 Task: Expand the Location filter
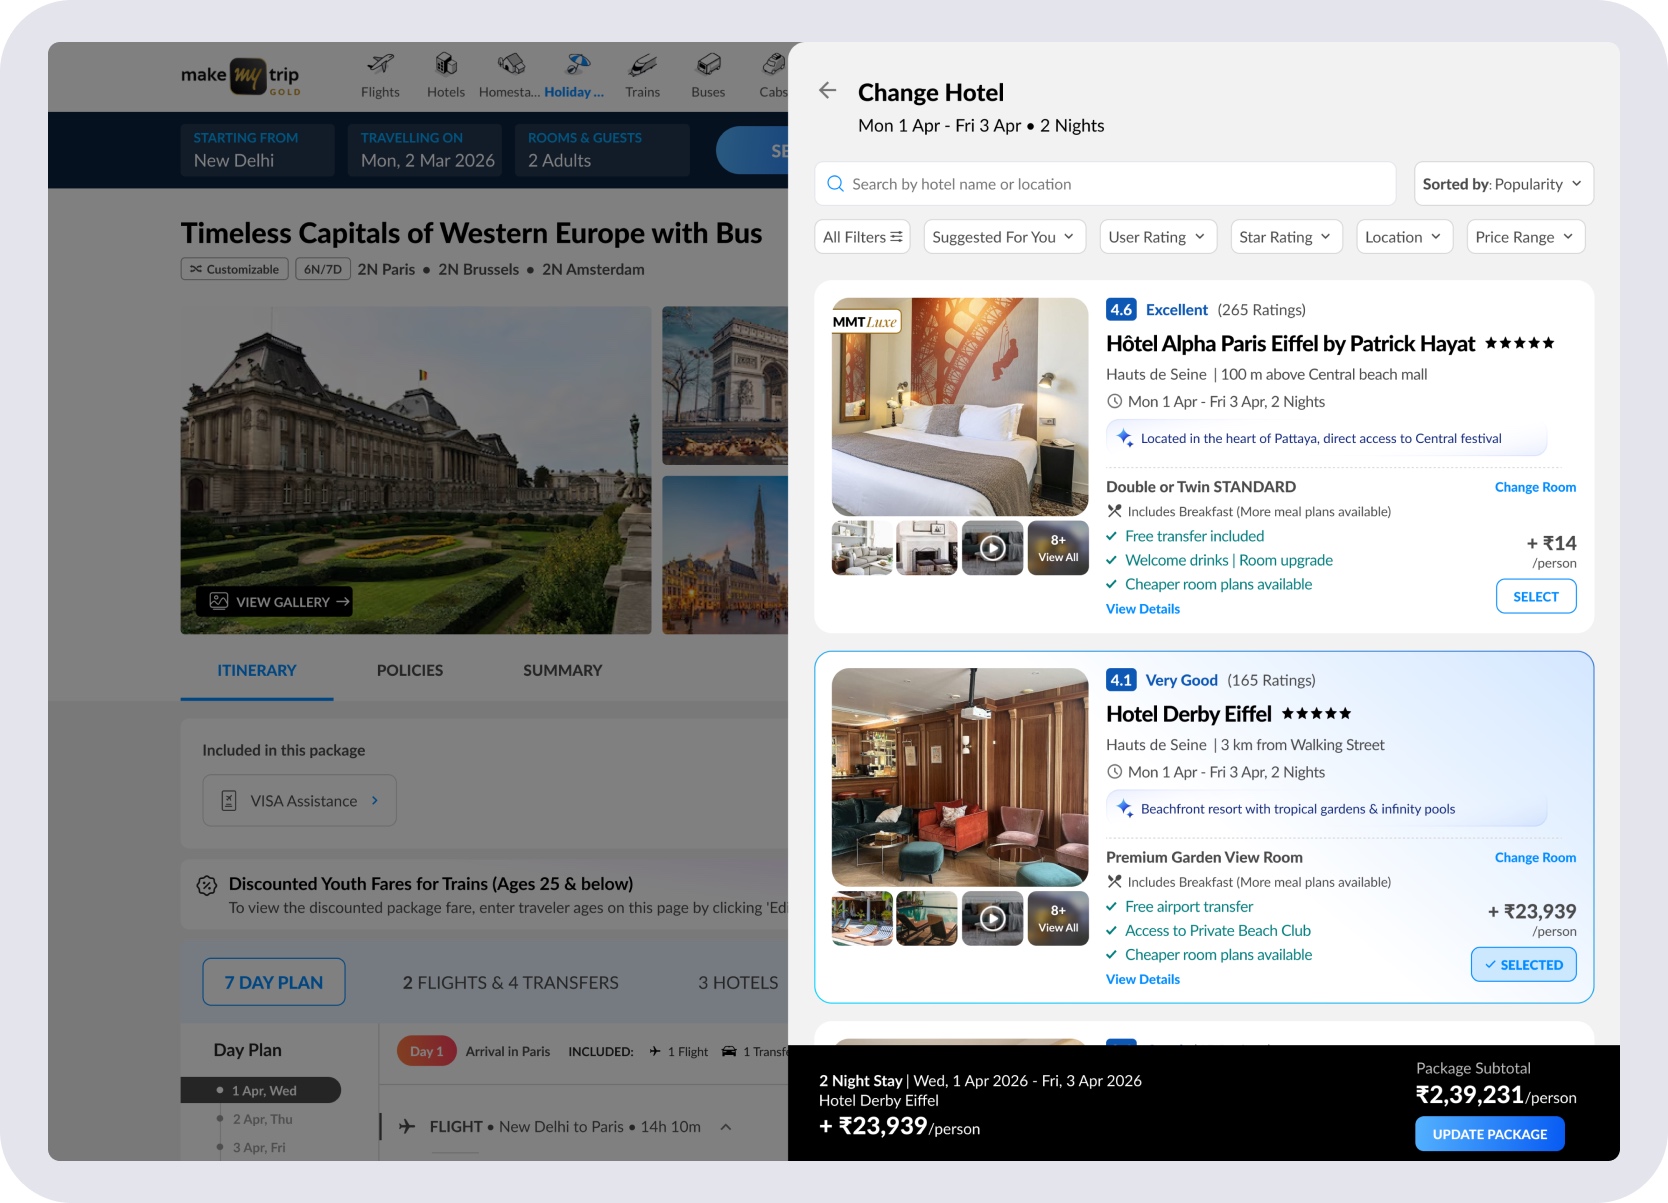point(1404,237)
